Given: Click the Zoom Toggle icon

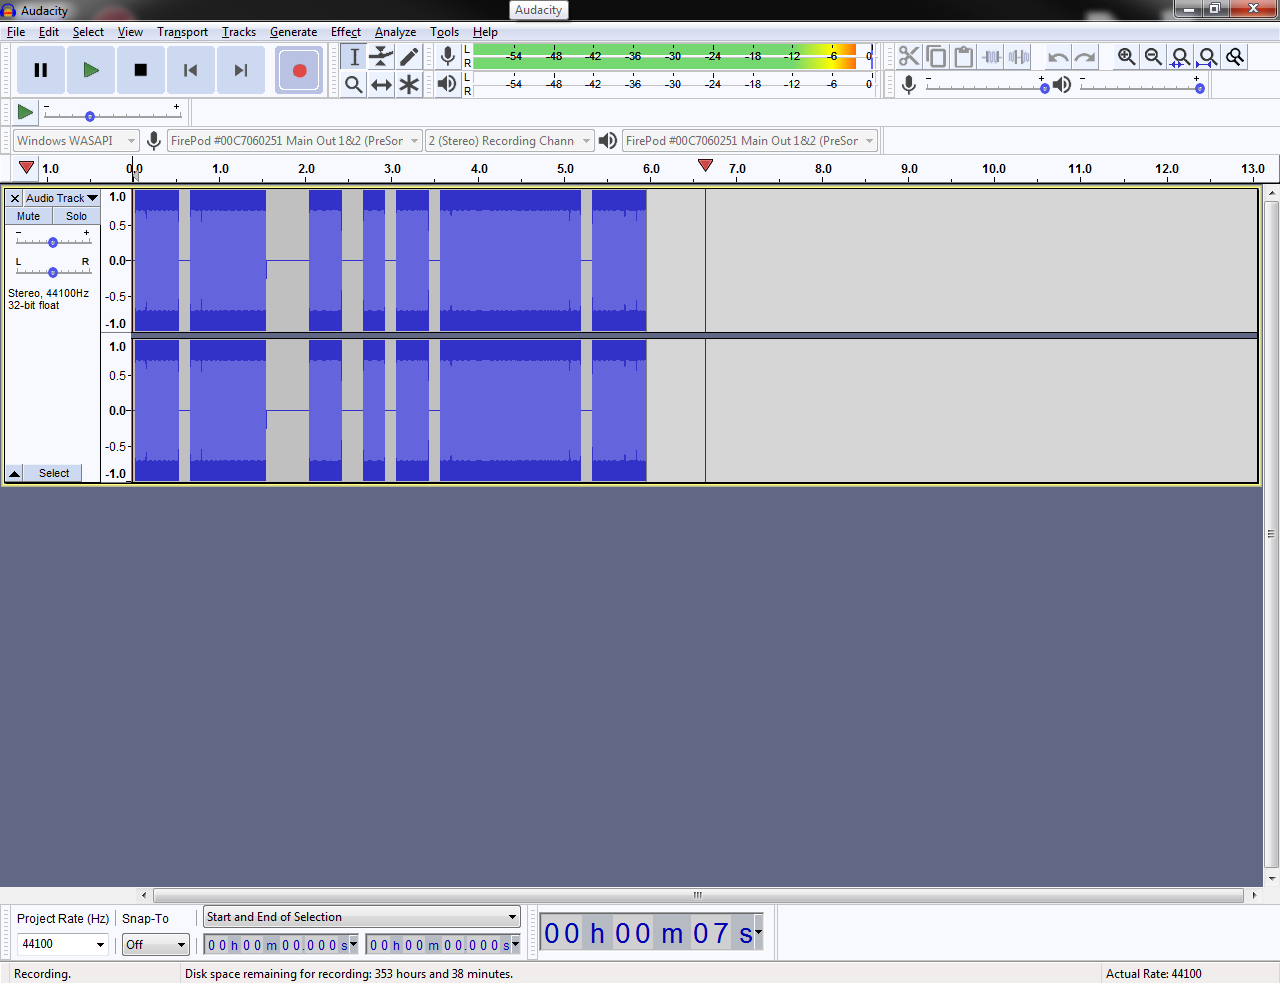Looking at the screenshot, I should coord(1235,56).
